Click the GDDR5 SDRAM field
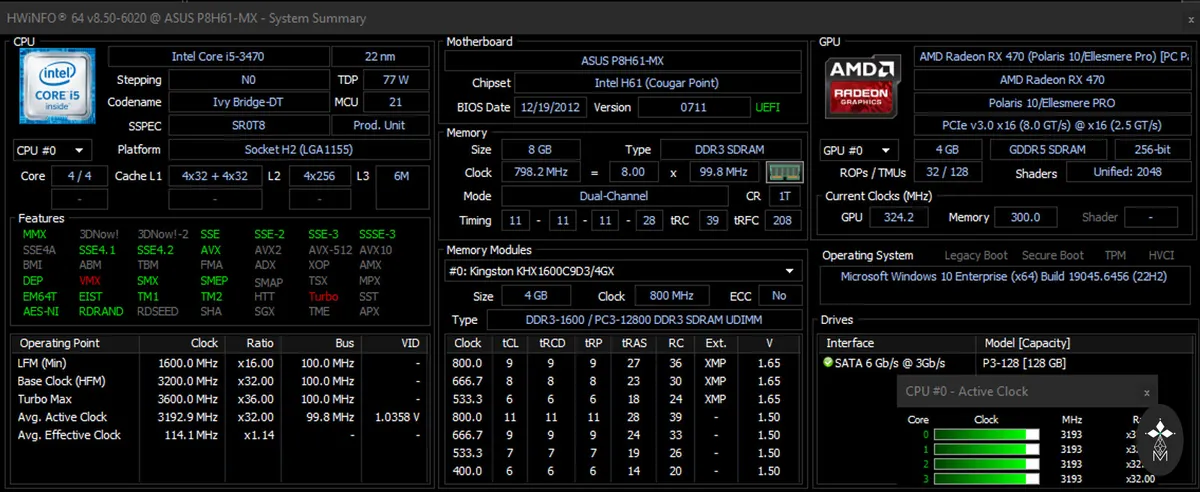 pos(1046,150)
